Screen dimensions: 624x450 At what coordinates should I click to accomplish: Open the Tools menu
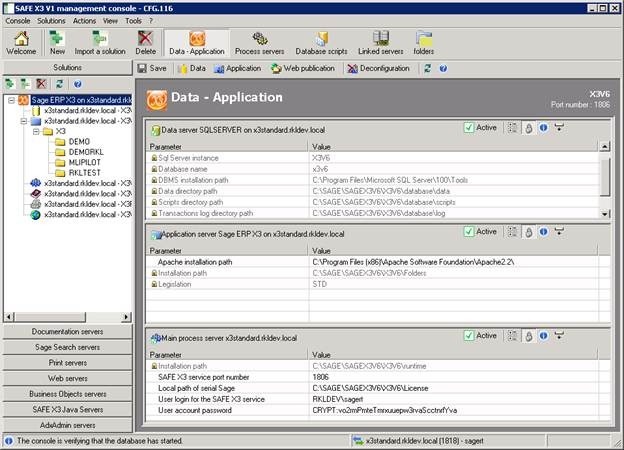132,20
